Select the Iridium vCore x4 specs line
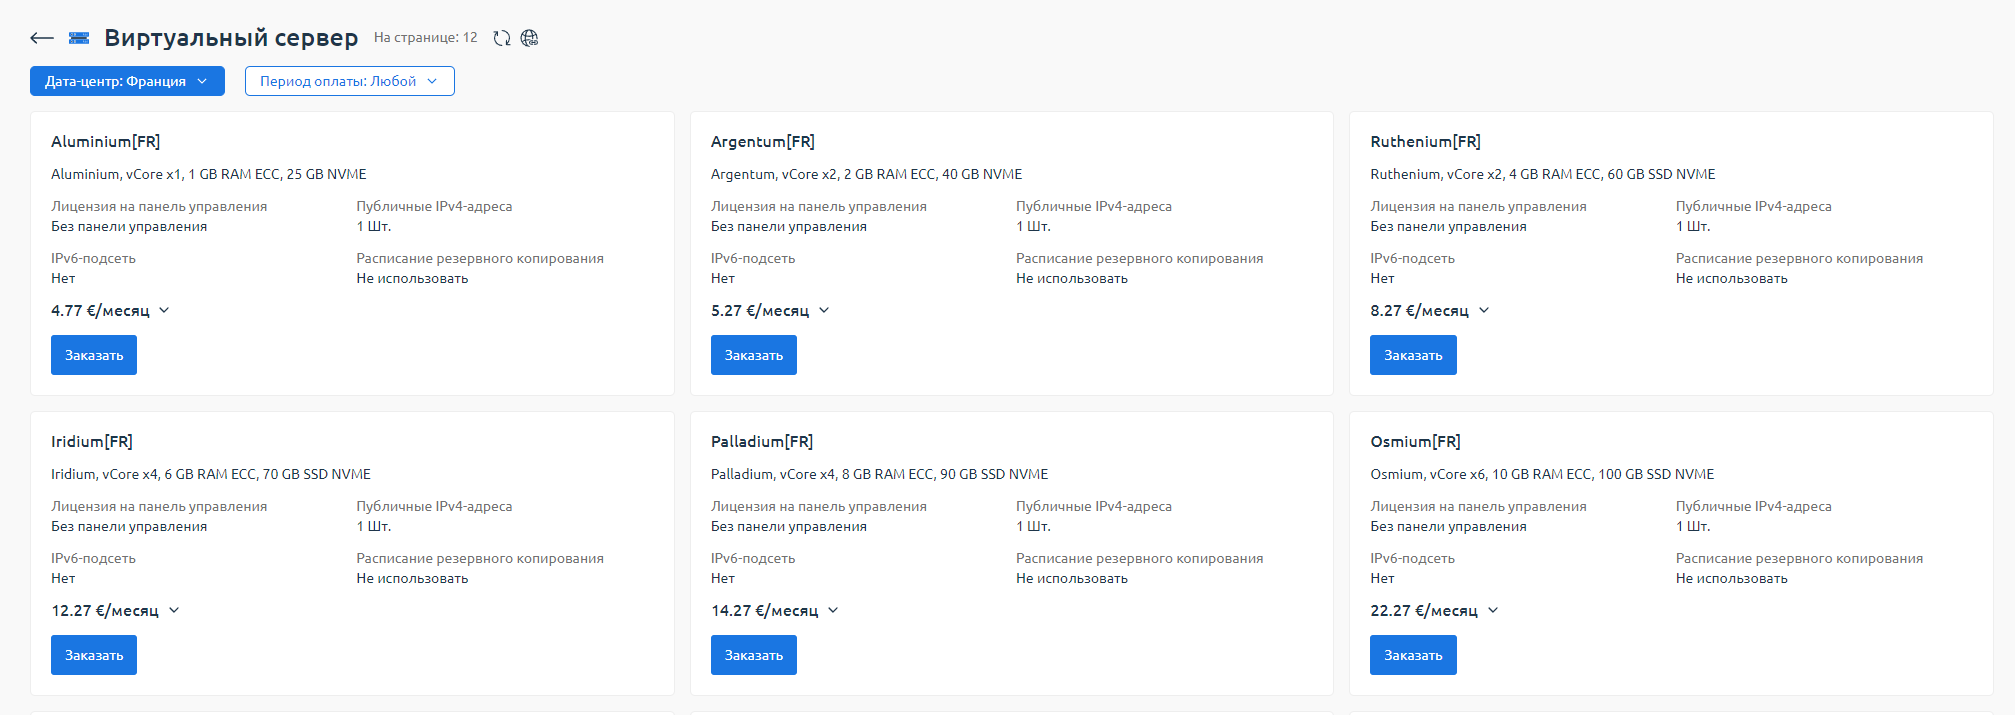Viewport: 2015px width, 715px height. 211,474
